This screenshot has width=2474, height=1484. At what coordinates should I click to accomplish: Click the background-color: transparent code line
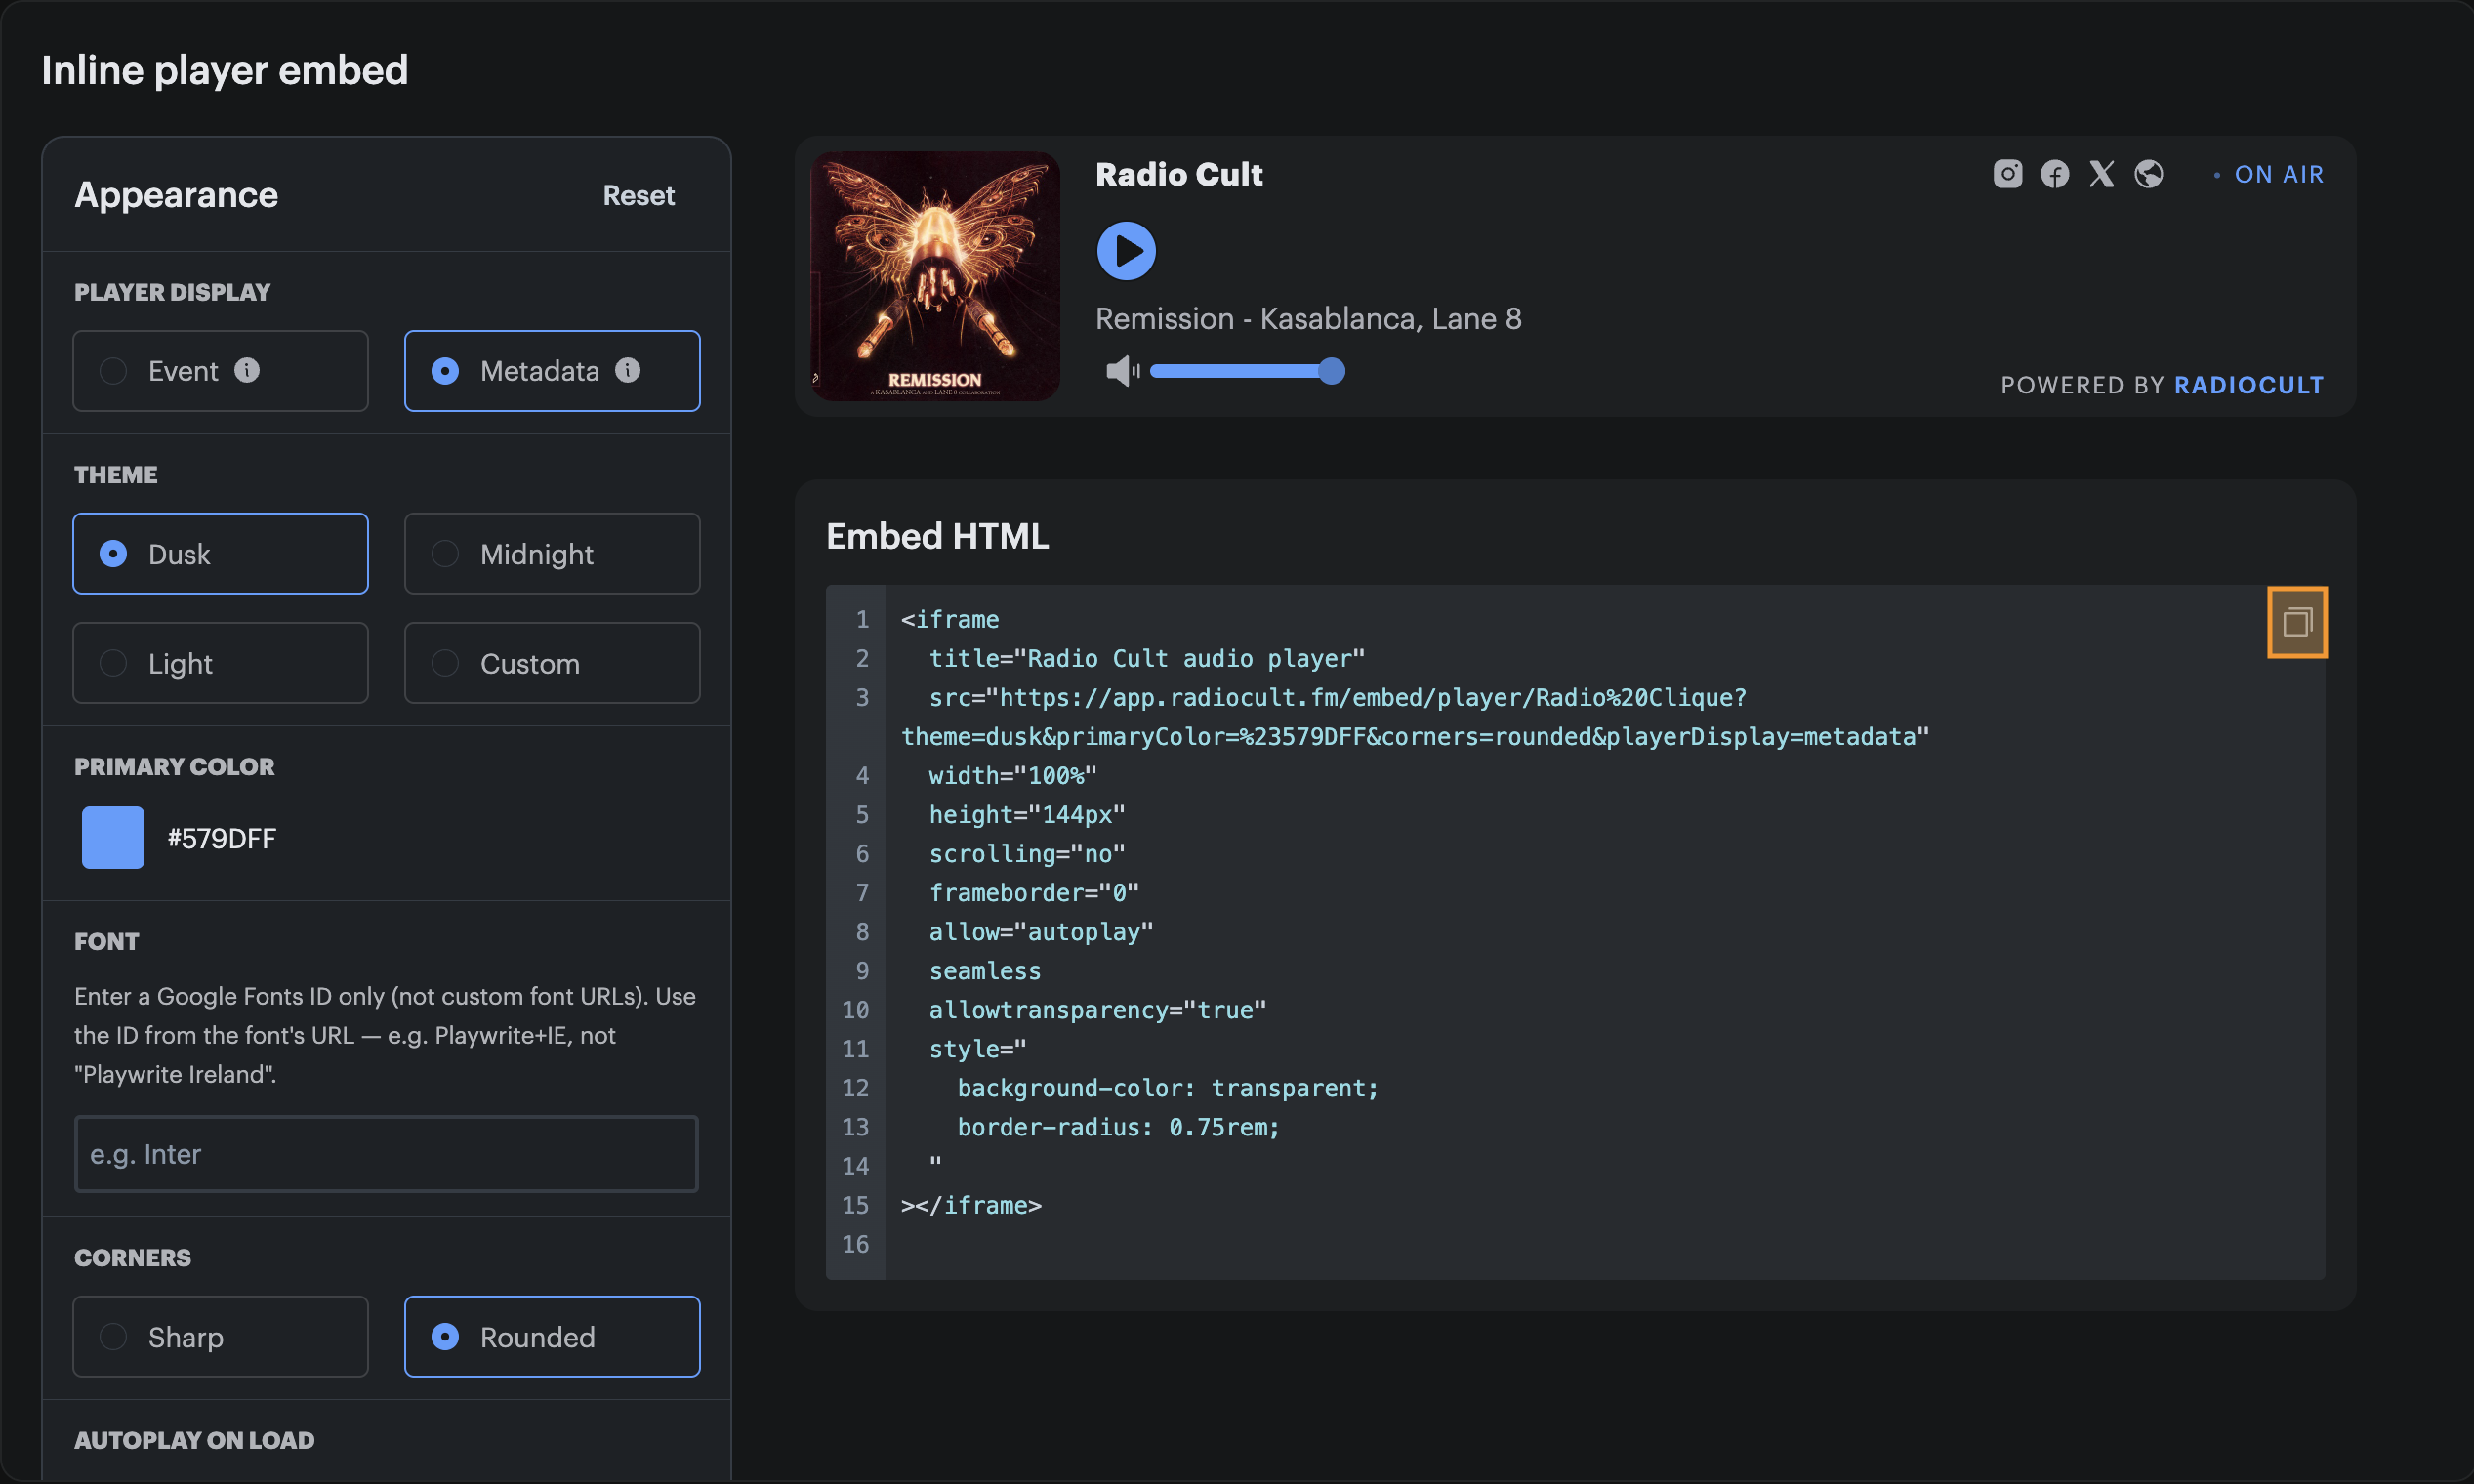tap(1167, 1088)
